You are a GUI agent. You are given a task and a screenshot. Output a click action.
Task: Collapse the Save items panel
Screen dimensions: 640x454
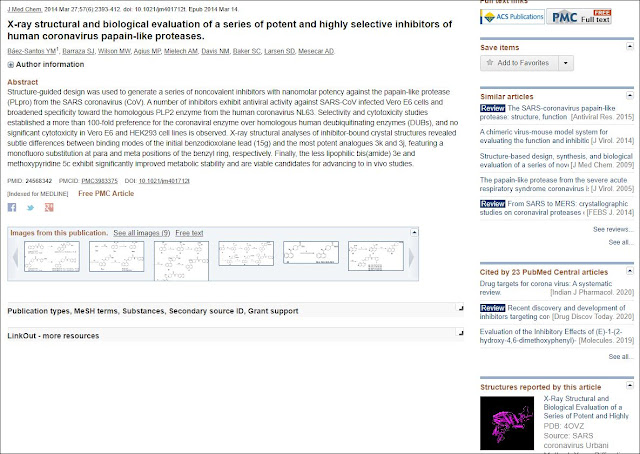pos(630,47)
